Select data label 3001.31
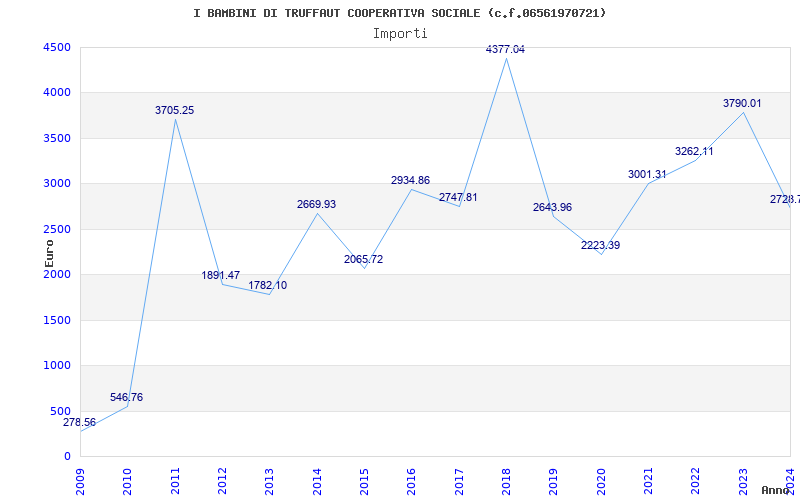 (647, 174)
